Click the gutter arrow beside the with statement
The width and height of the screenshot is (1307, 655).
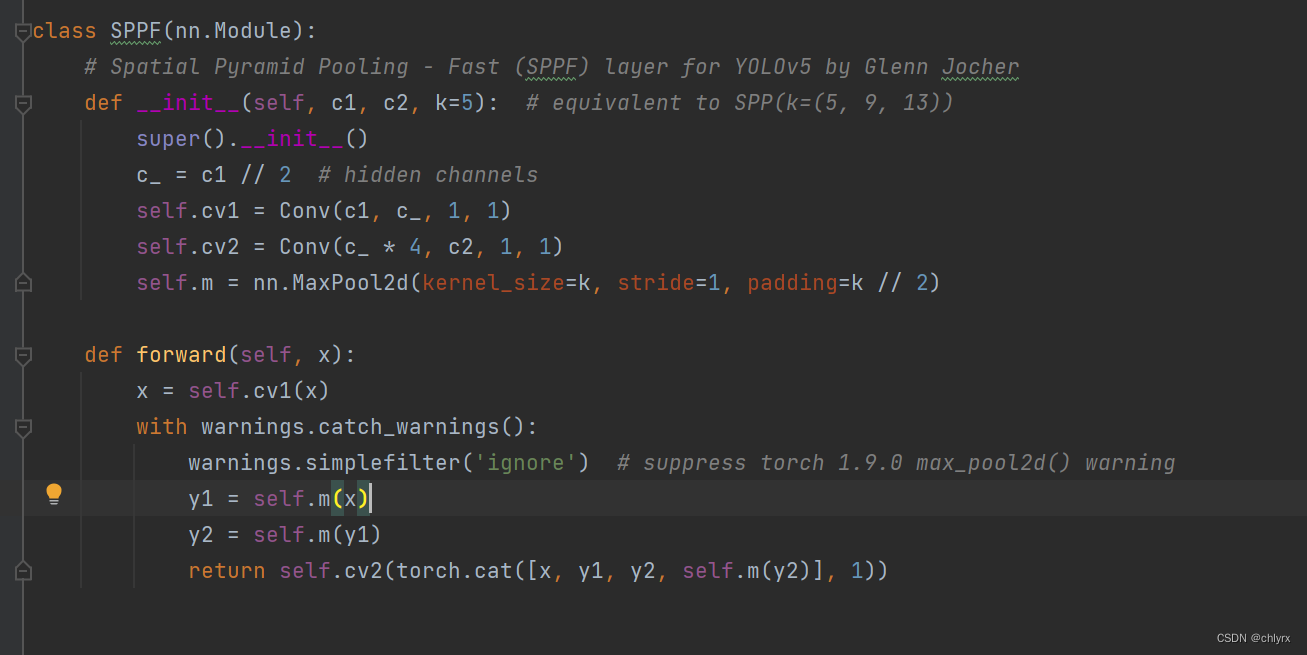(22, 427)
